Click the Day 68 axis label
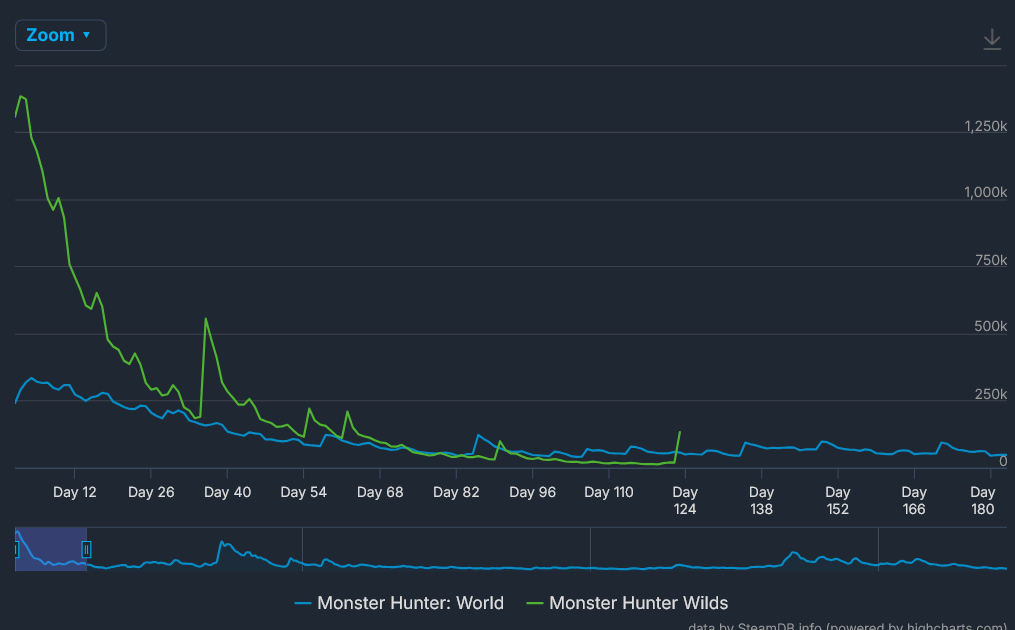This screenshot has width=1015, height=630. pos(380,492)
